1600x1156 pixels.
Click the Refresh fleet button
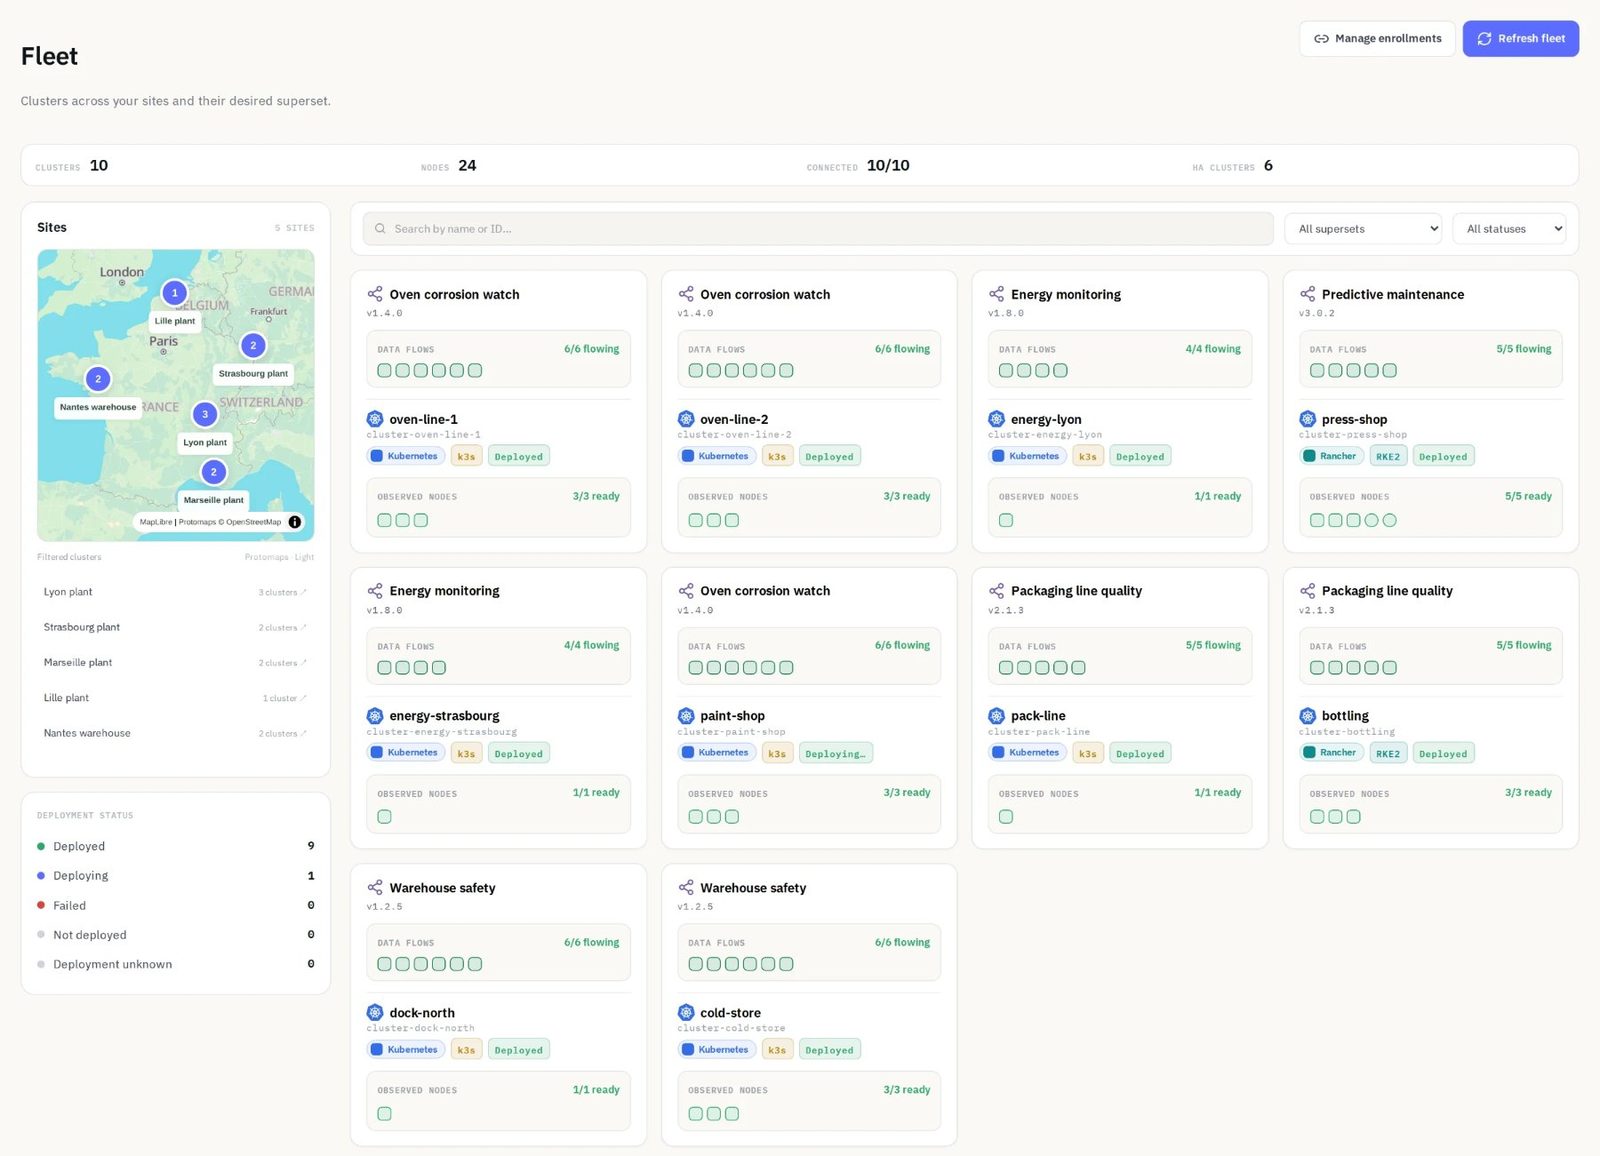(x=1520, y=39)
